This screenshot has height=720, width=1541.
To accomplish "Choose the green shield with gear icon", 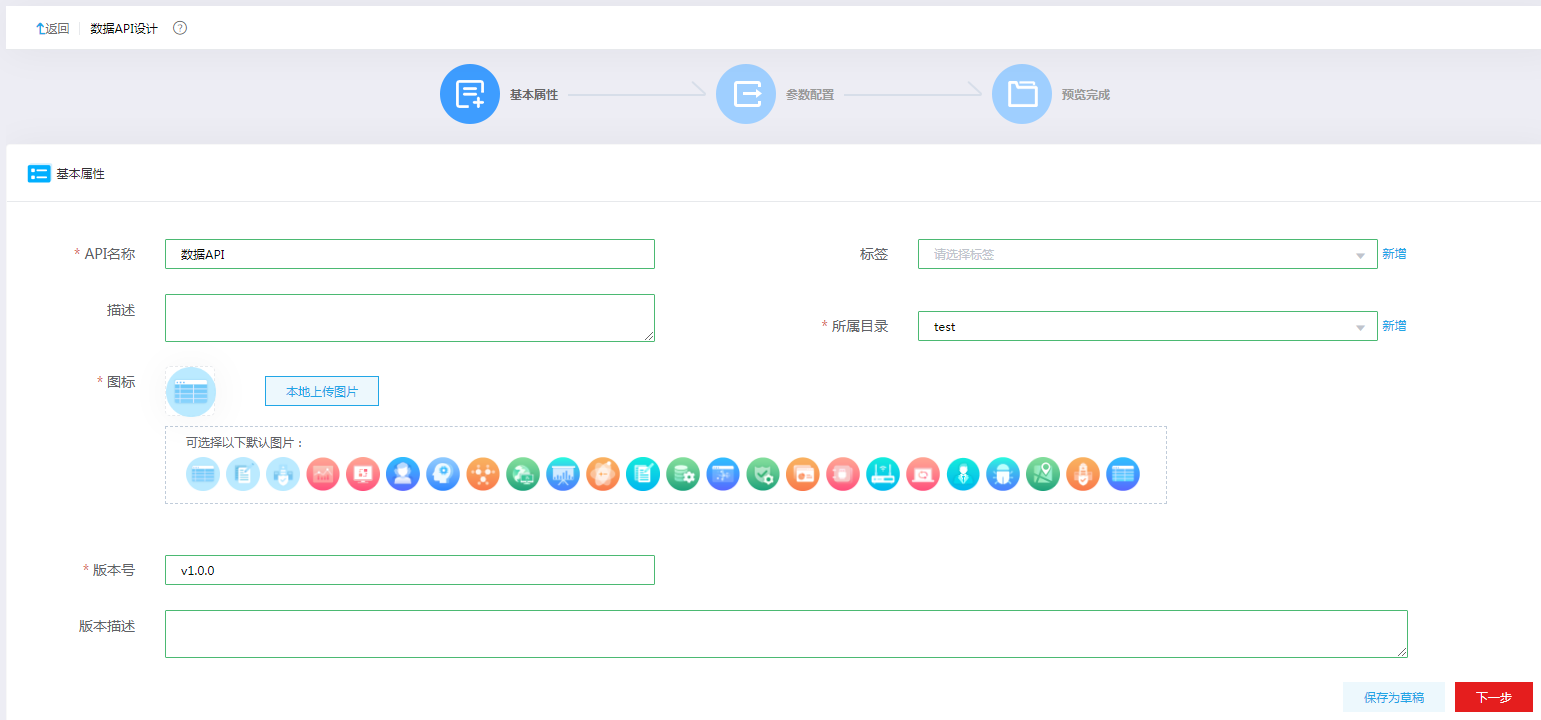I will (x=763, y=474).
